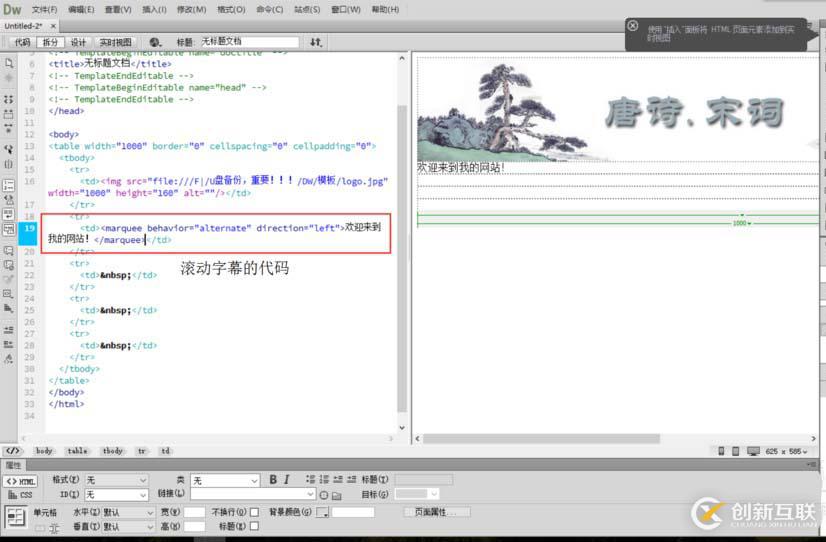Switch to 实时视图 live view
826x542 pixels.
coord(115,42)
